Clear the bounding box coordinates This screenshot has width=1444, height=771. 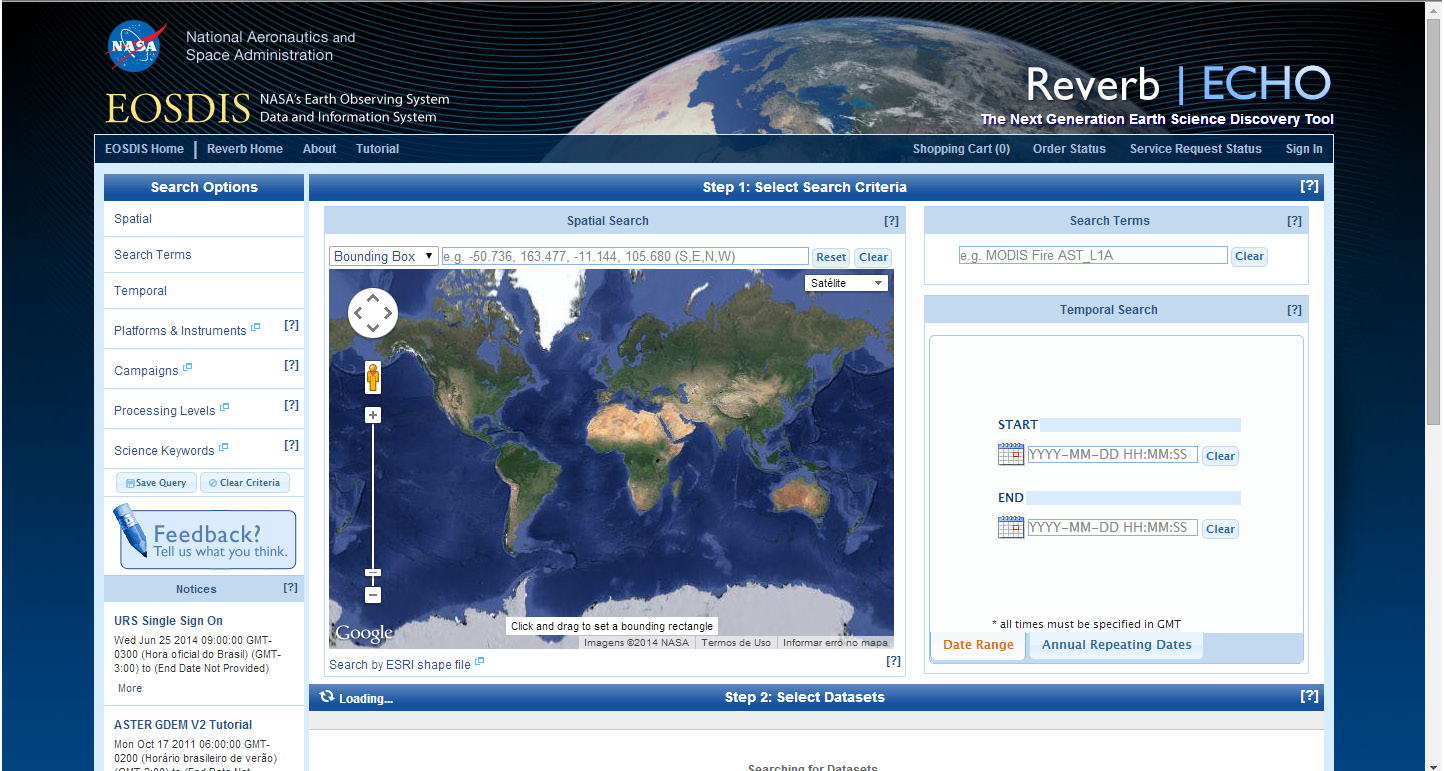click(873, 257)
